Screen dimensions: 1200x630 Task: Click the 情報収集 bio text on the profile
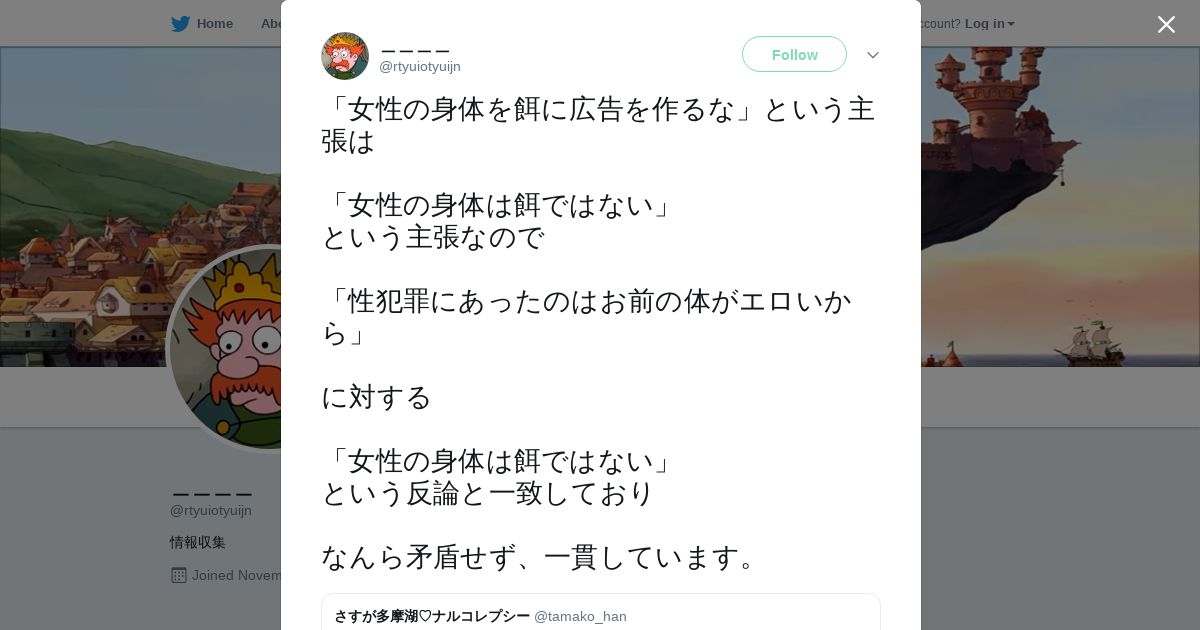[198, 542]
